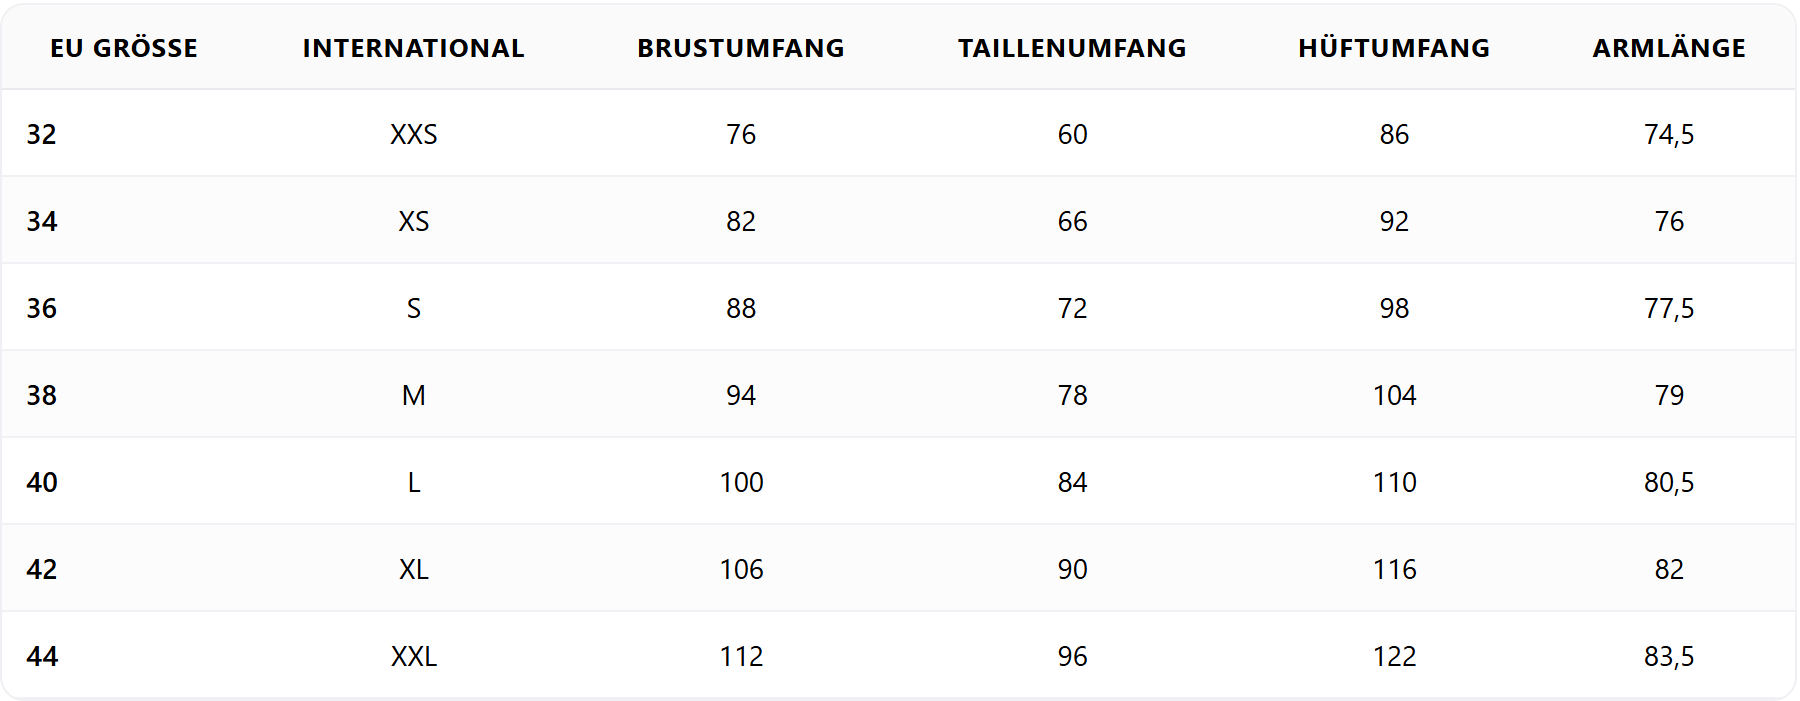This screenshot has height=701, width=1800.
Task: Click the M international size cell
Action: click(413, 395)
